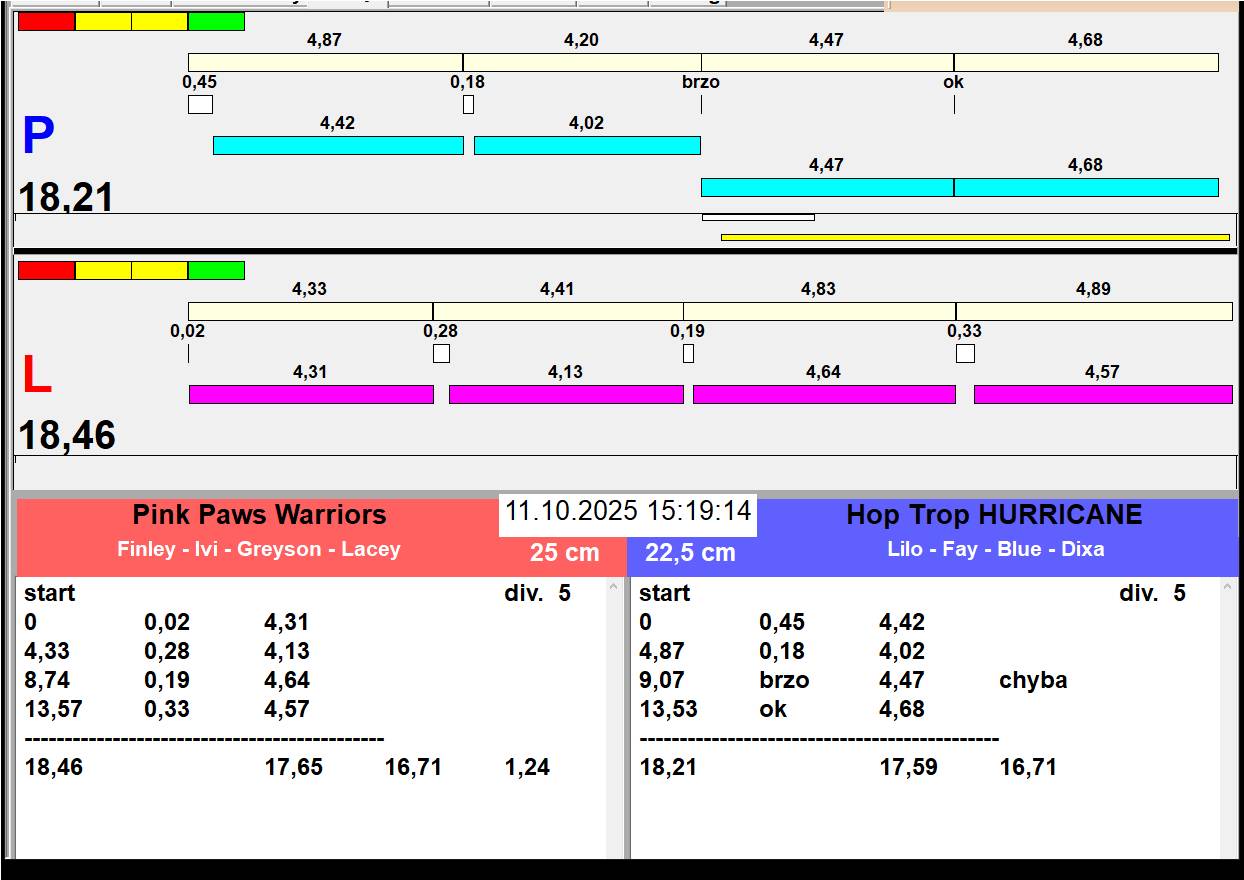Select the small box under 0,28 in lane L
Viewport: 1244px width, 880px height.
pyautogui.click(x=441, y=353)
